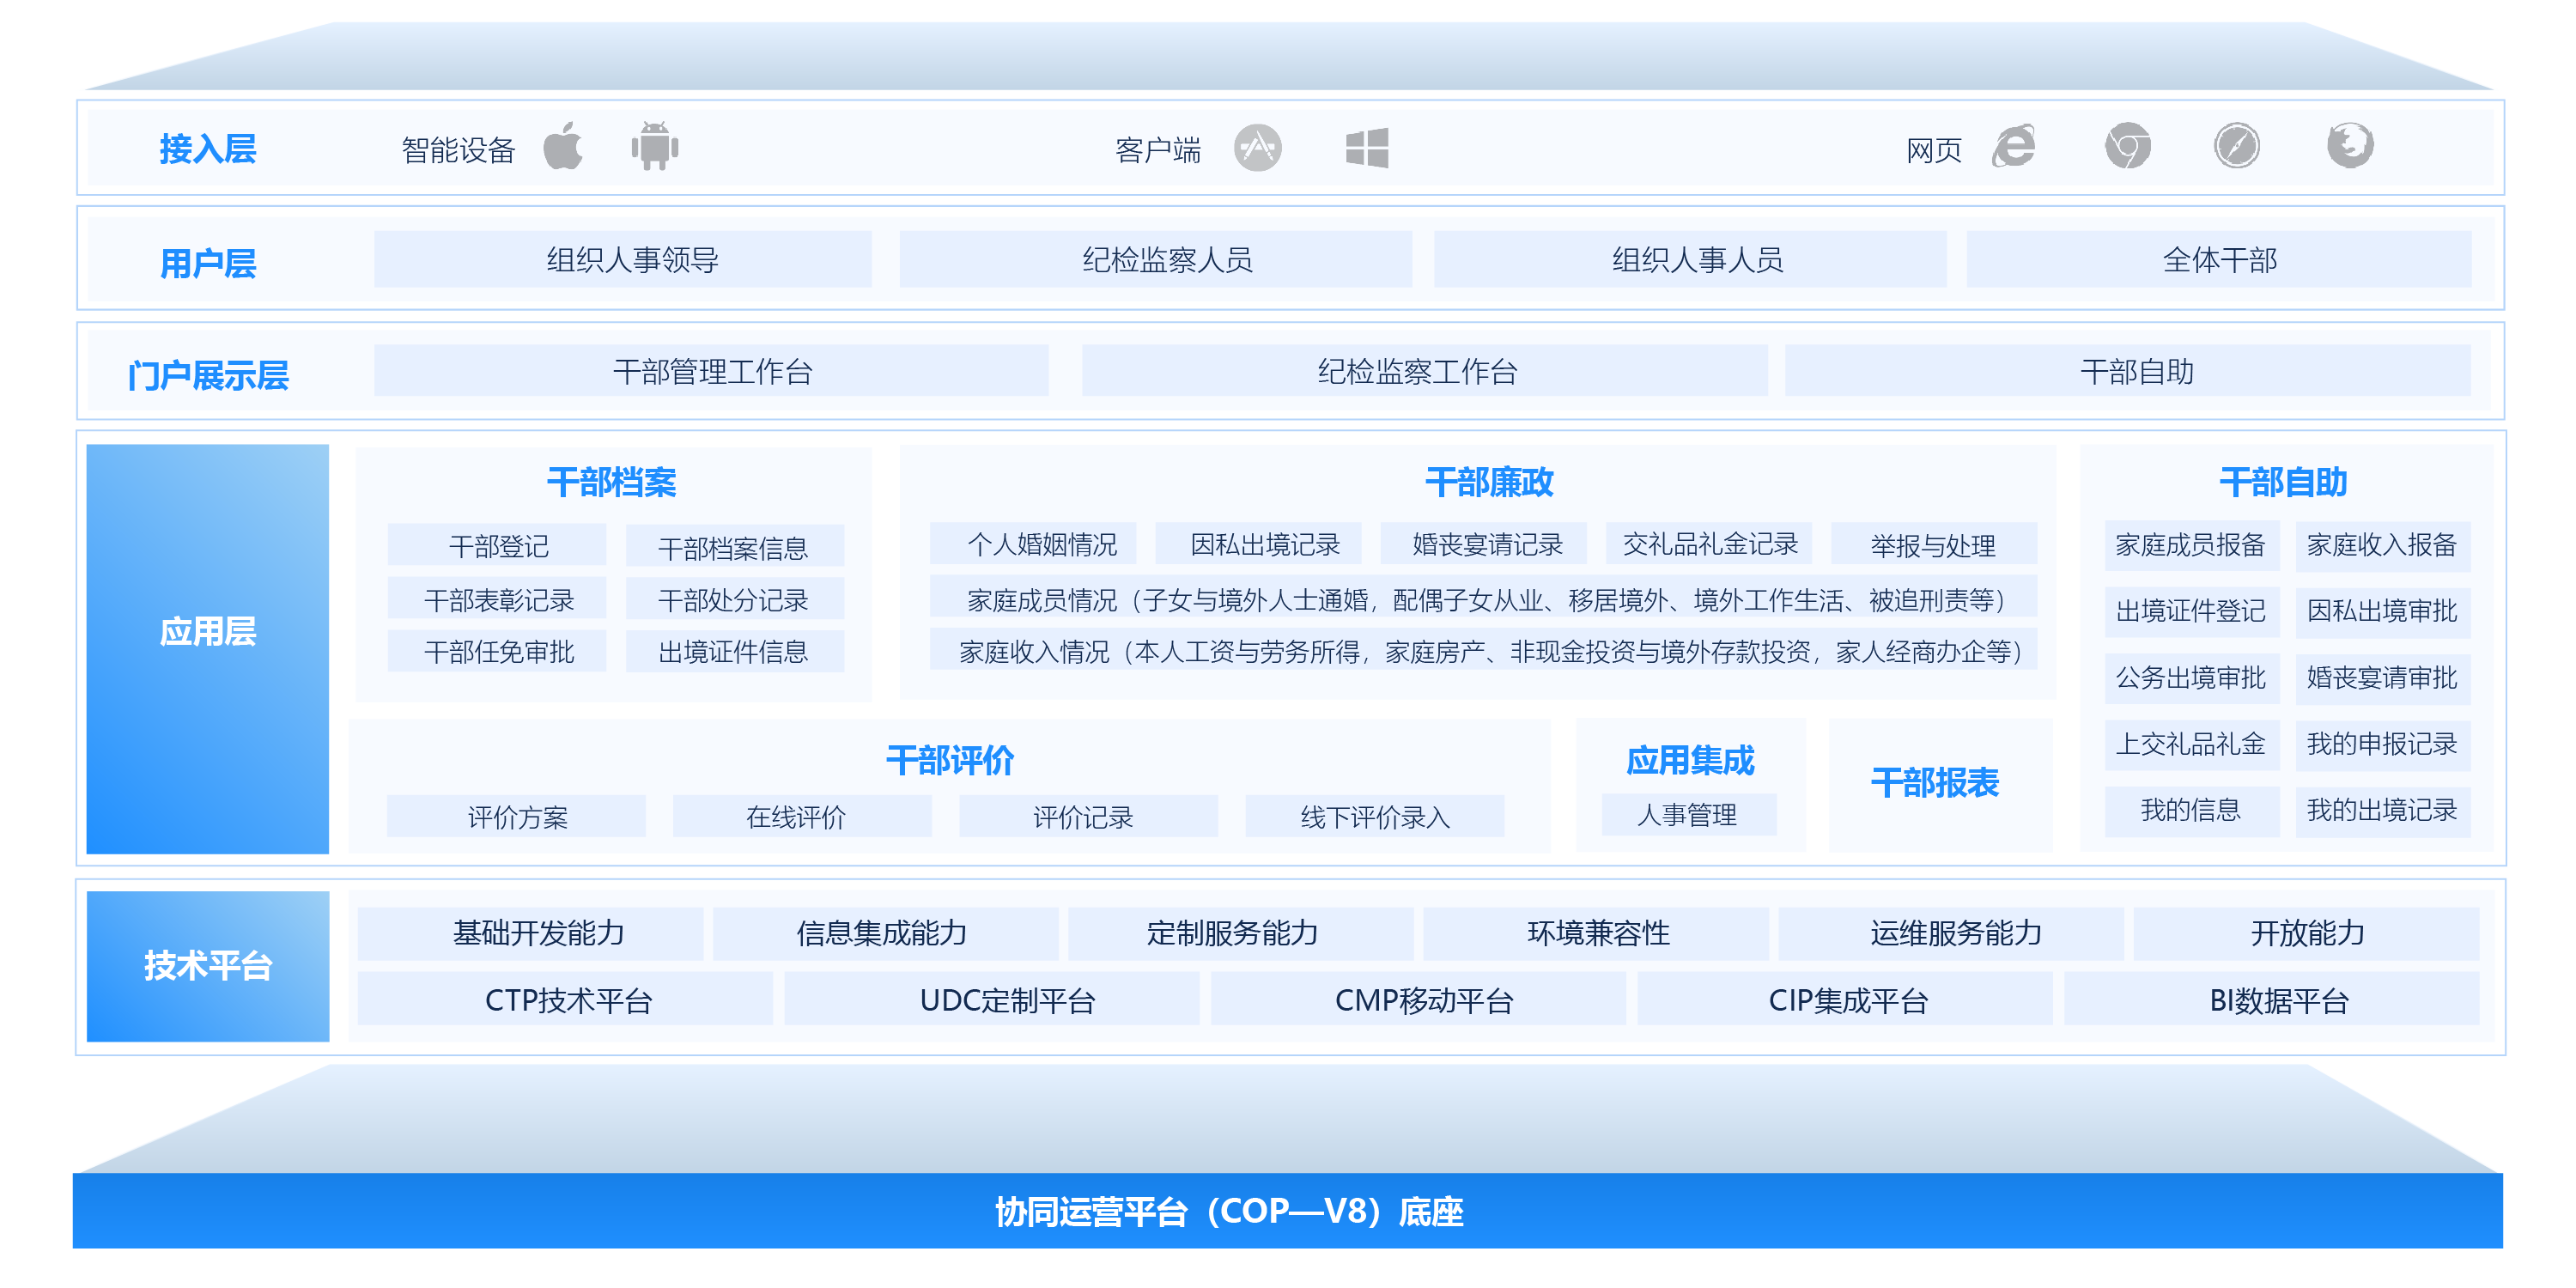Open 上交礼品礼金 item

point(2192,745)
